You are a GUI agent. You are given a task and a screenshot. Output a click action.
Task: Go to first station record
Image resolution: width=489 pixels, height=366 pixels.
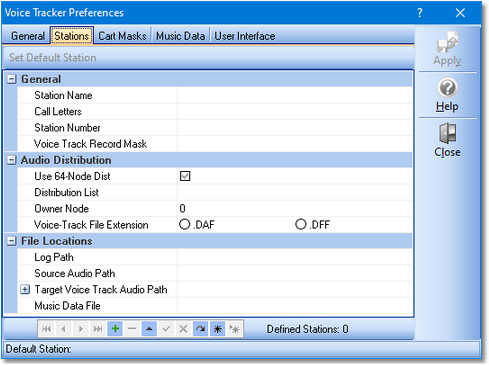(x=47, y=329)
